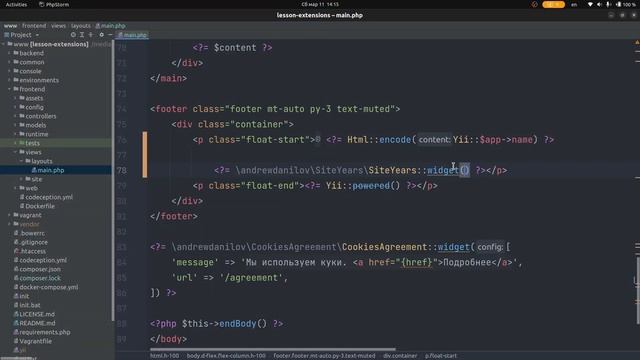Hide the Project panel with minus icon
The height and width of the screenshot is (360, 640).
(110, 35)
